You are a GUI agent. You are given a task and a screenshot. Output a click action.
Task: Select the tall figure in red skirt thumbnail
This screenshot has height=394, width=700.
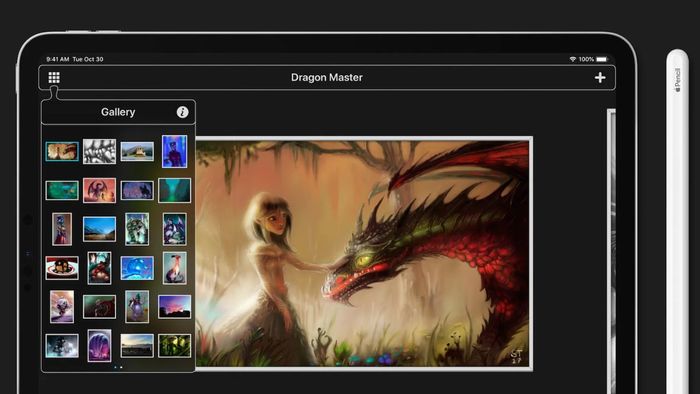coord(62,229)
